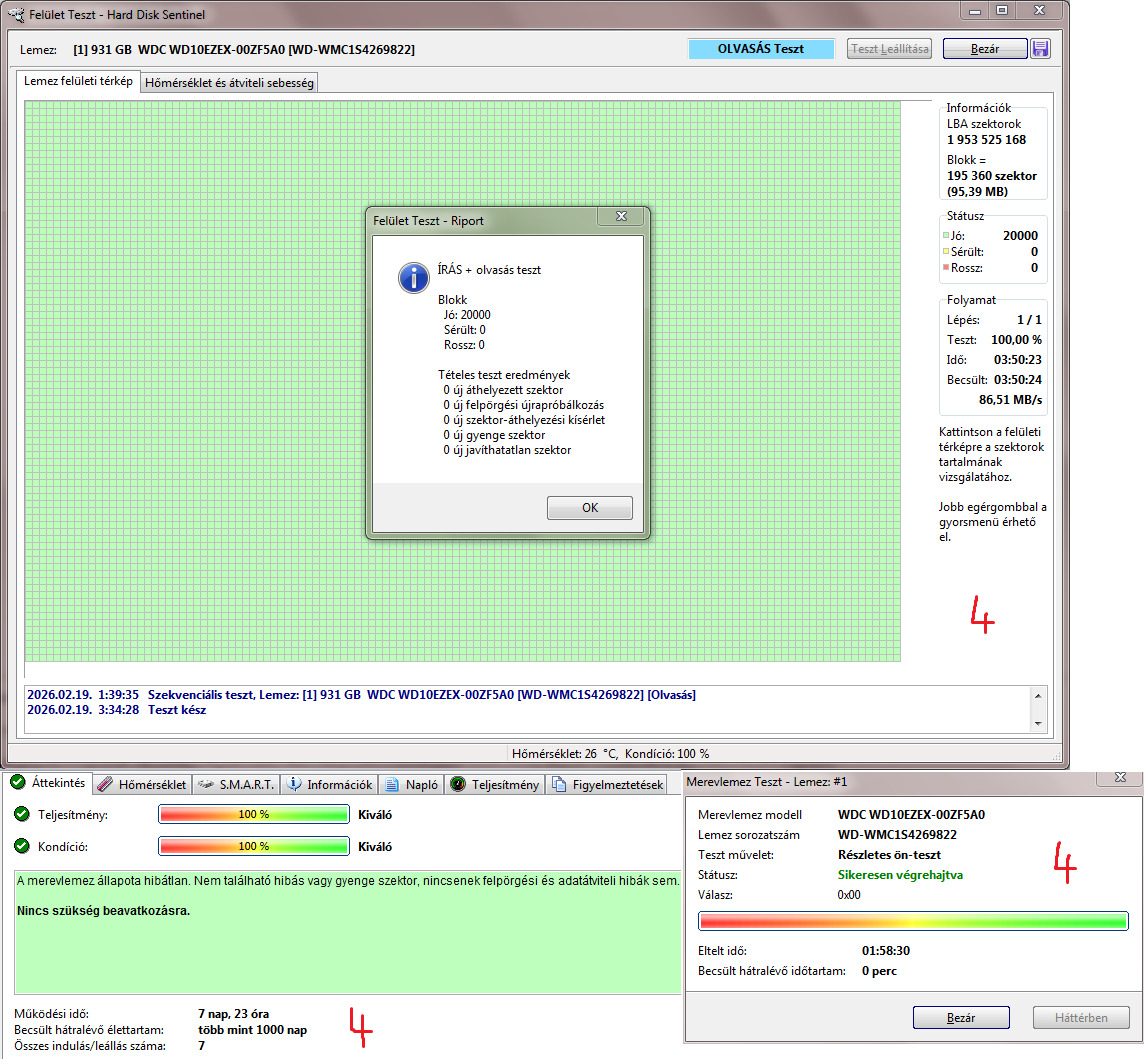
Task: Click the green check icon next to Teljesítmény
Action: point(22,814)
